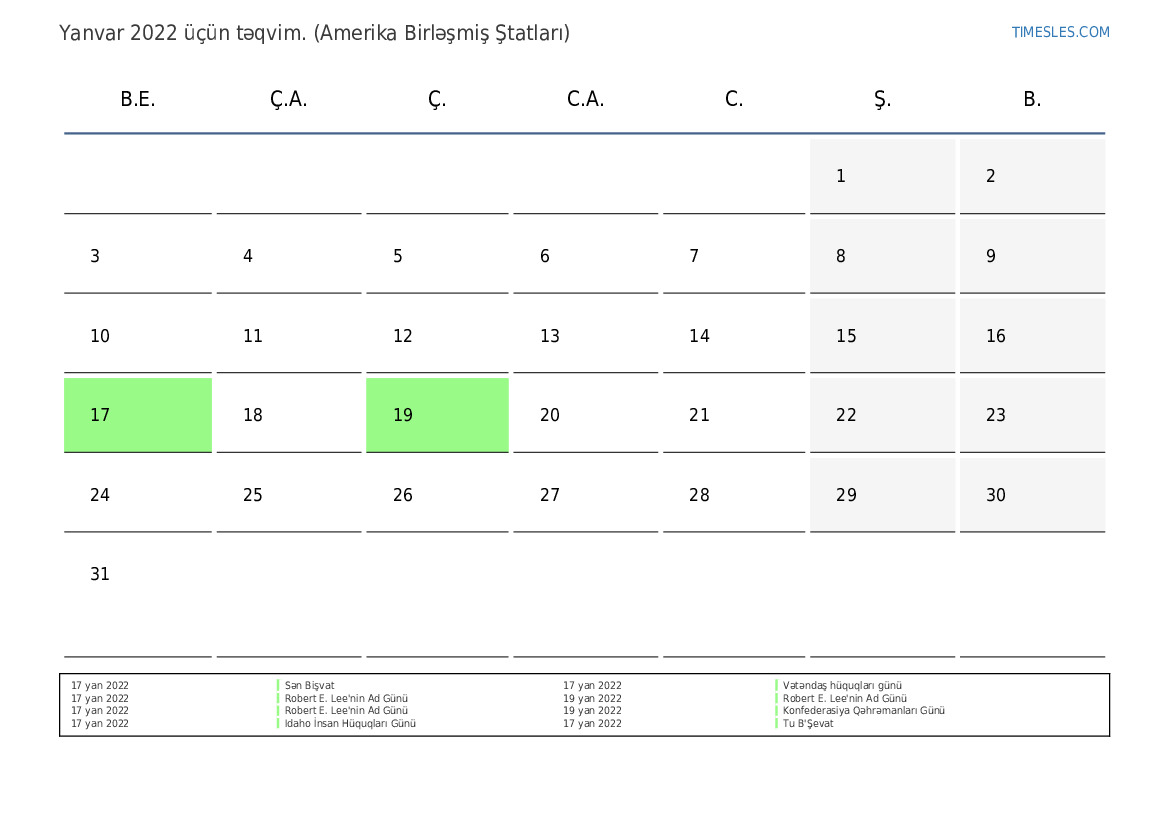Select the highlighted 17 January cell

pos(138,415)
